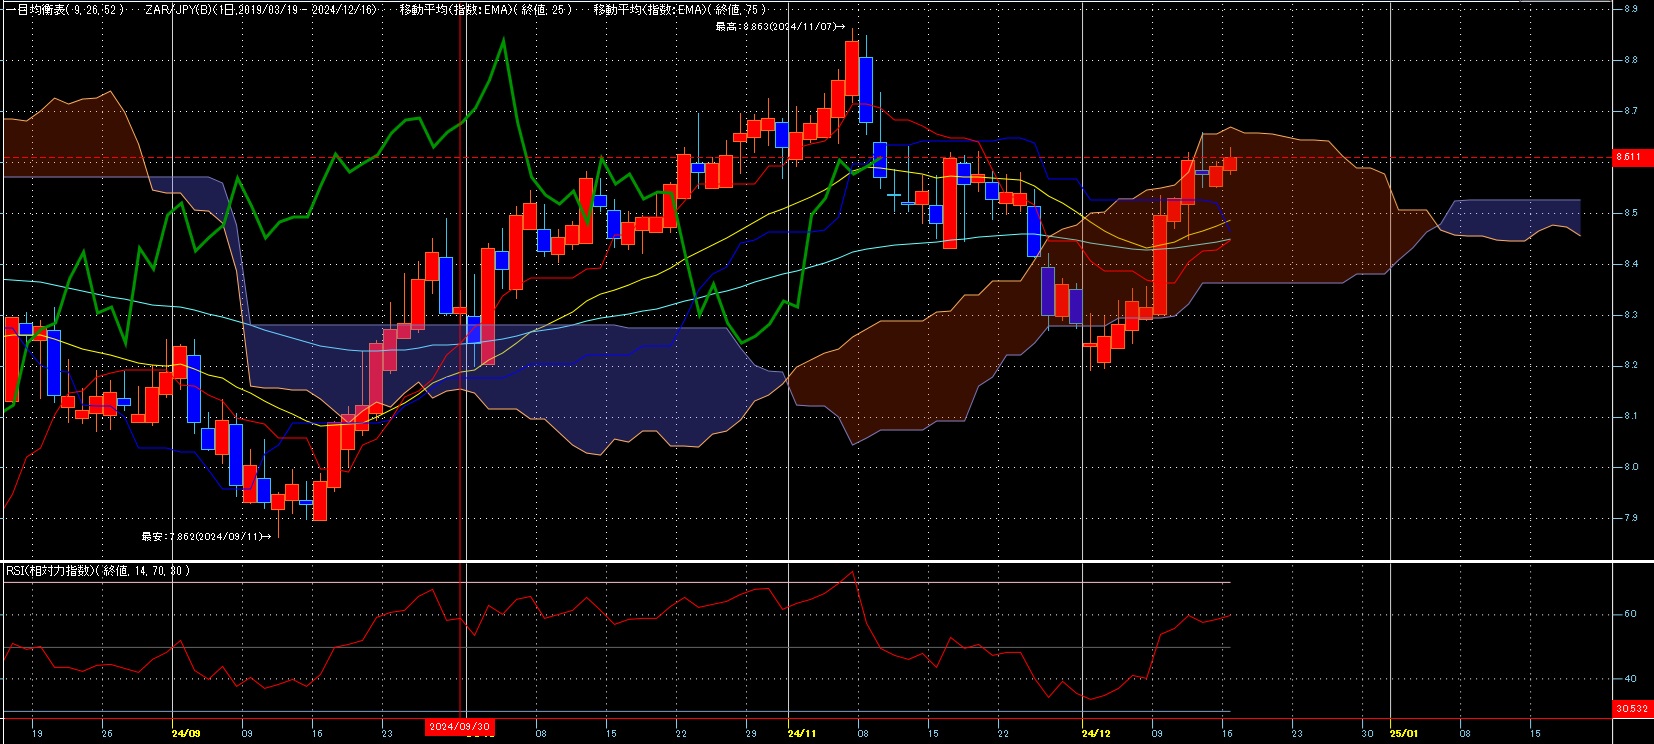Click the 30 date label before 25/01
This screenshot has width=1654, height=744.
pos(1367,734)
